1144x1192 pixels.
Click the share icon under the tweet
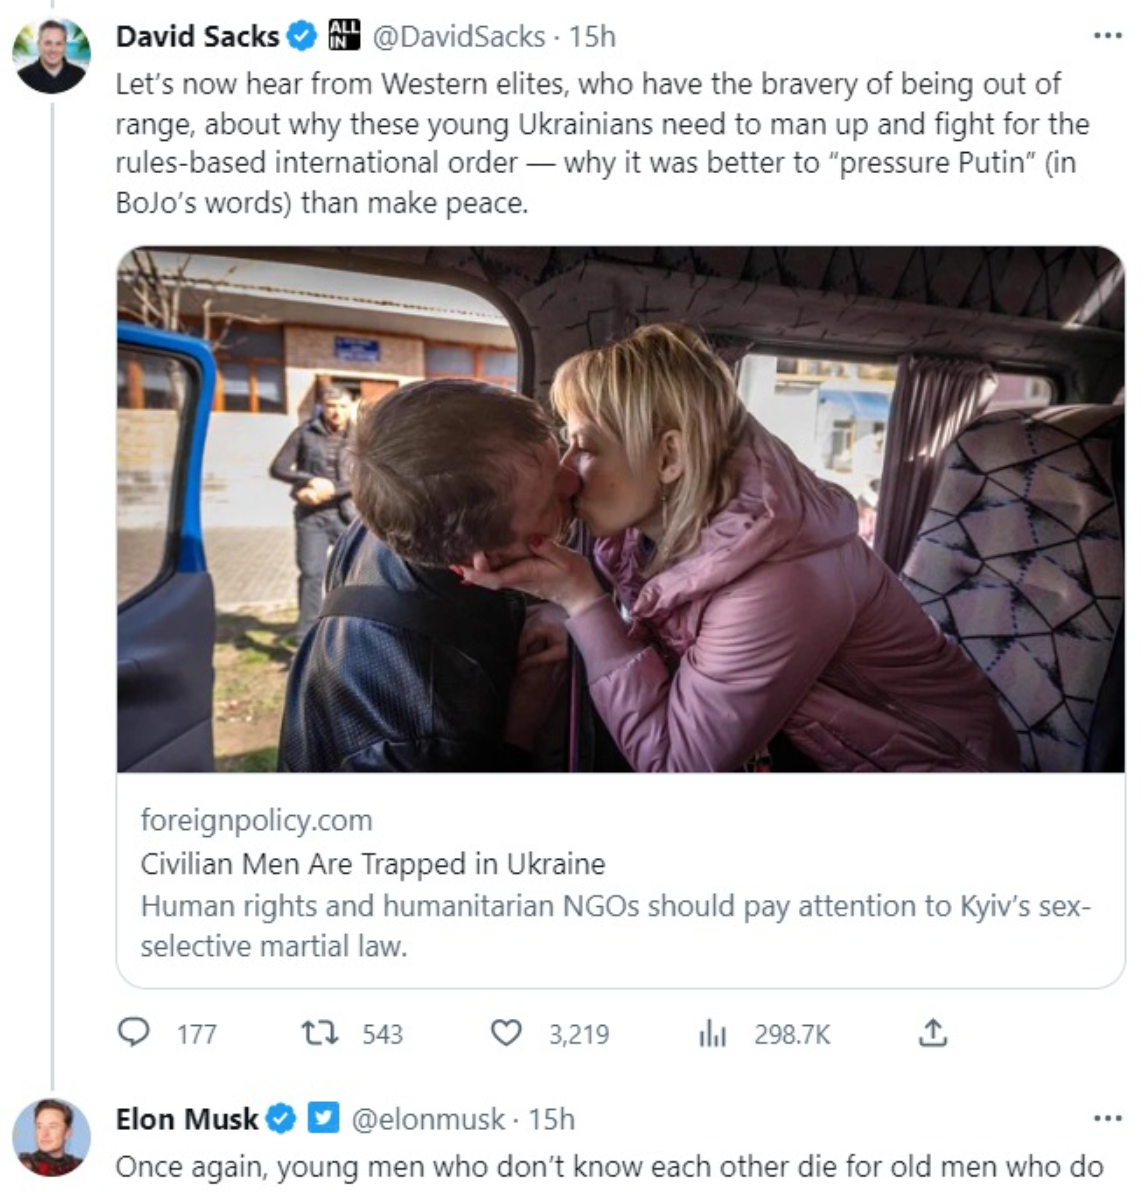[932, 1032]
